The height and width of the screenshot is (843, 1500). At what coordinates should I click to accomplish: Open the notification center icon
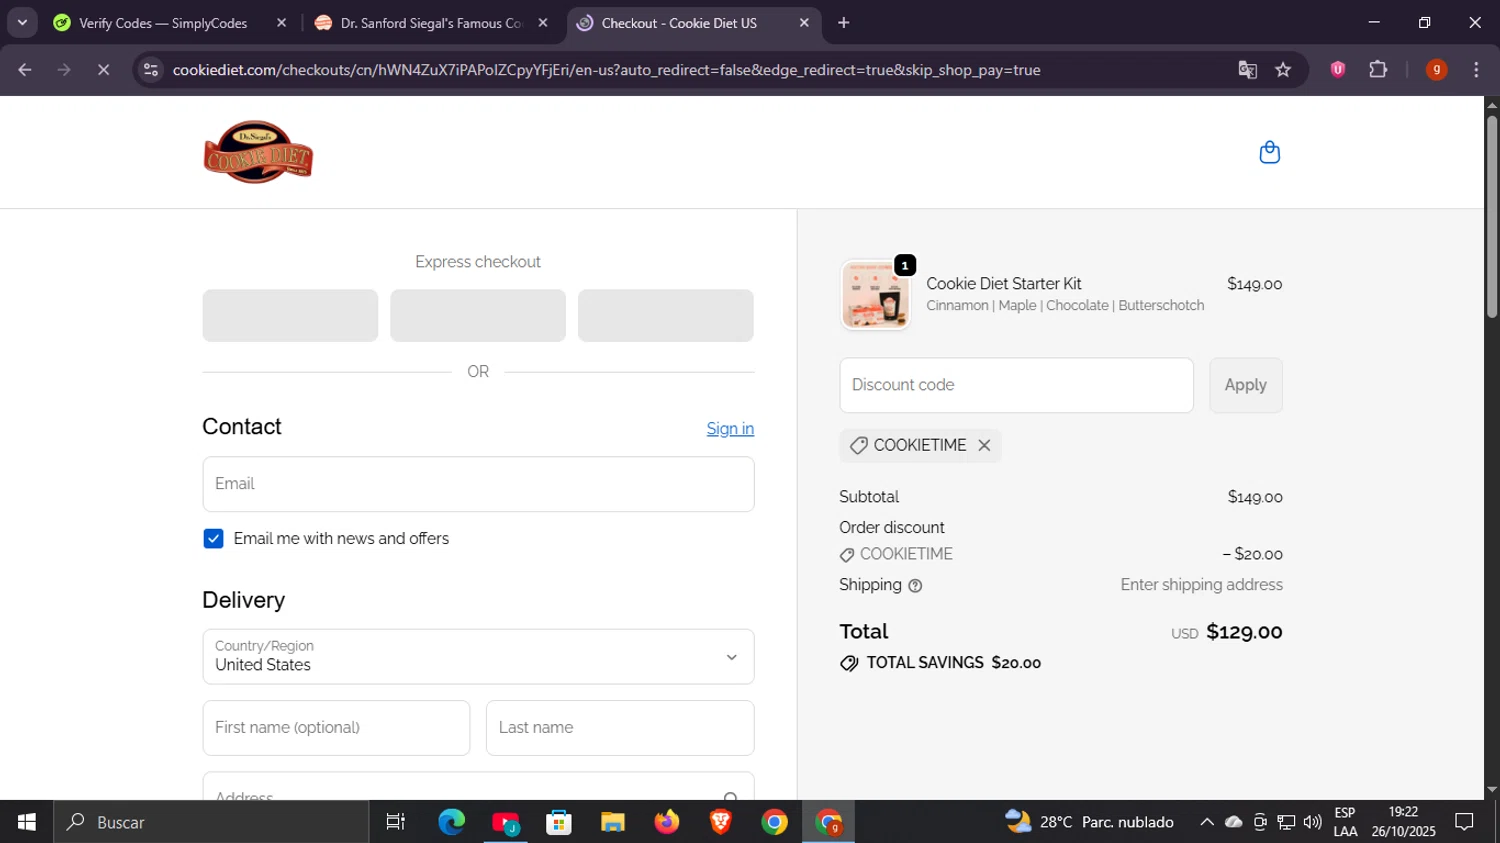(1464, 822)
